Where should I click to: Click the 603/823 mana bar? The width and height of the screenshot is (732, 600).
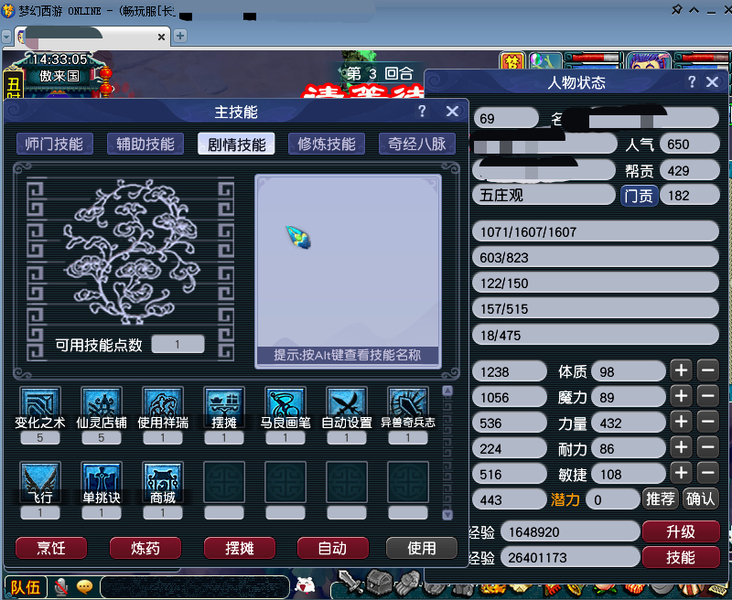[595, 257]
